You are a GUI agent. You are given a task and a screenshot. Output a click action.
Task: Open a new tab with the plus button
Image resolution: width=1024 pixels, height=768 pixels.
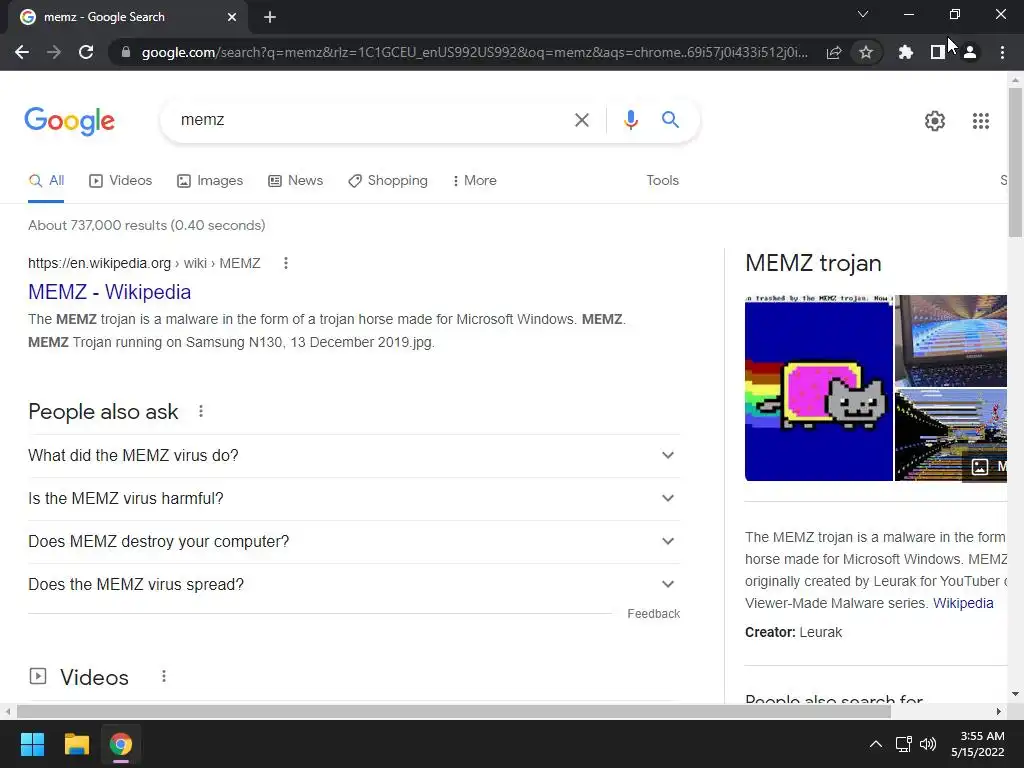tap(270, 17)
